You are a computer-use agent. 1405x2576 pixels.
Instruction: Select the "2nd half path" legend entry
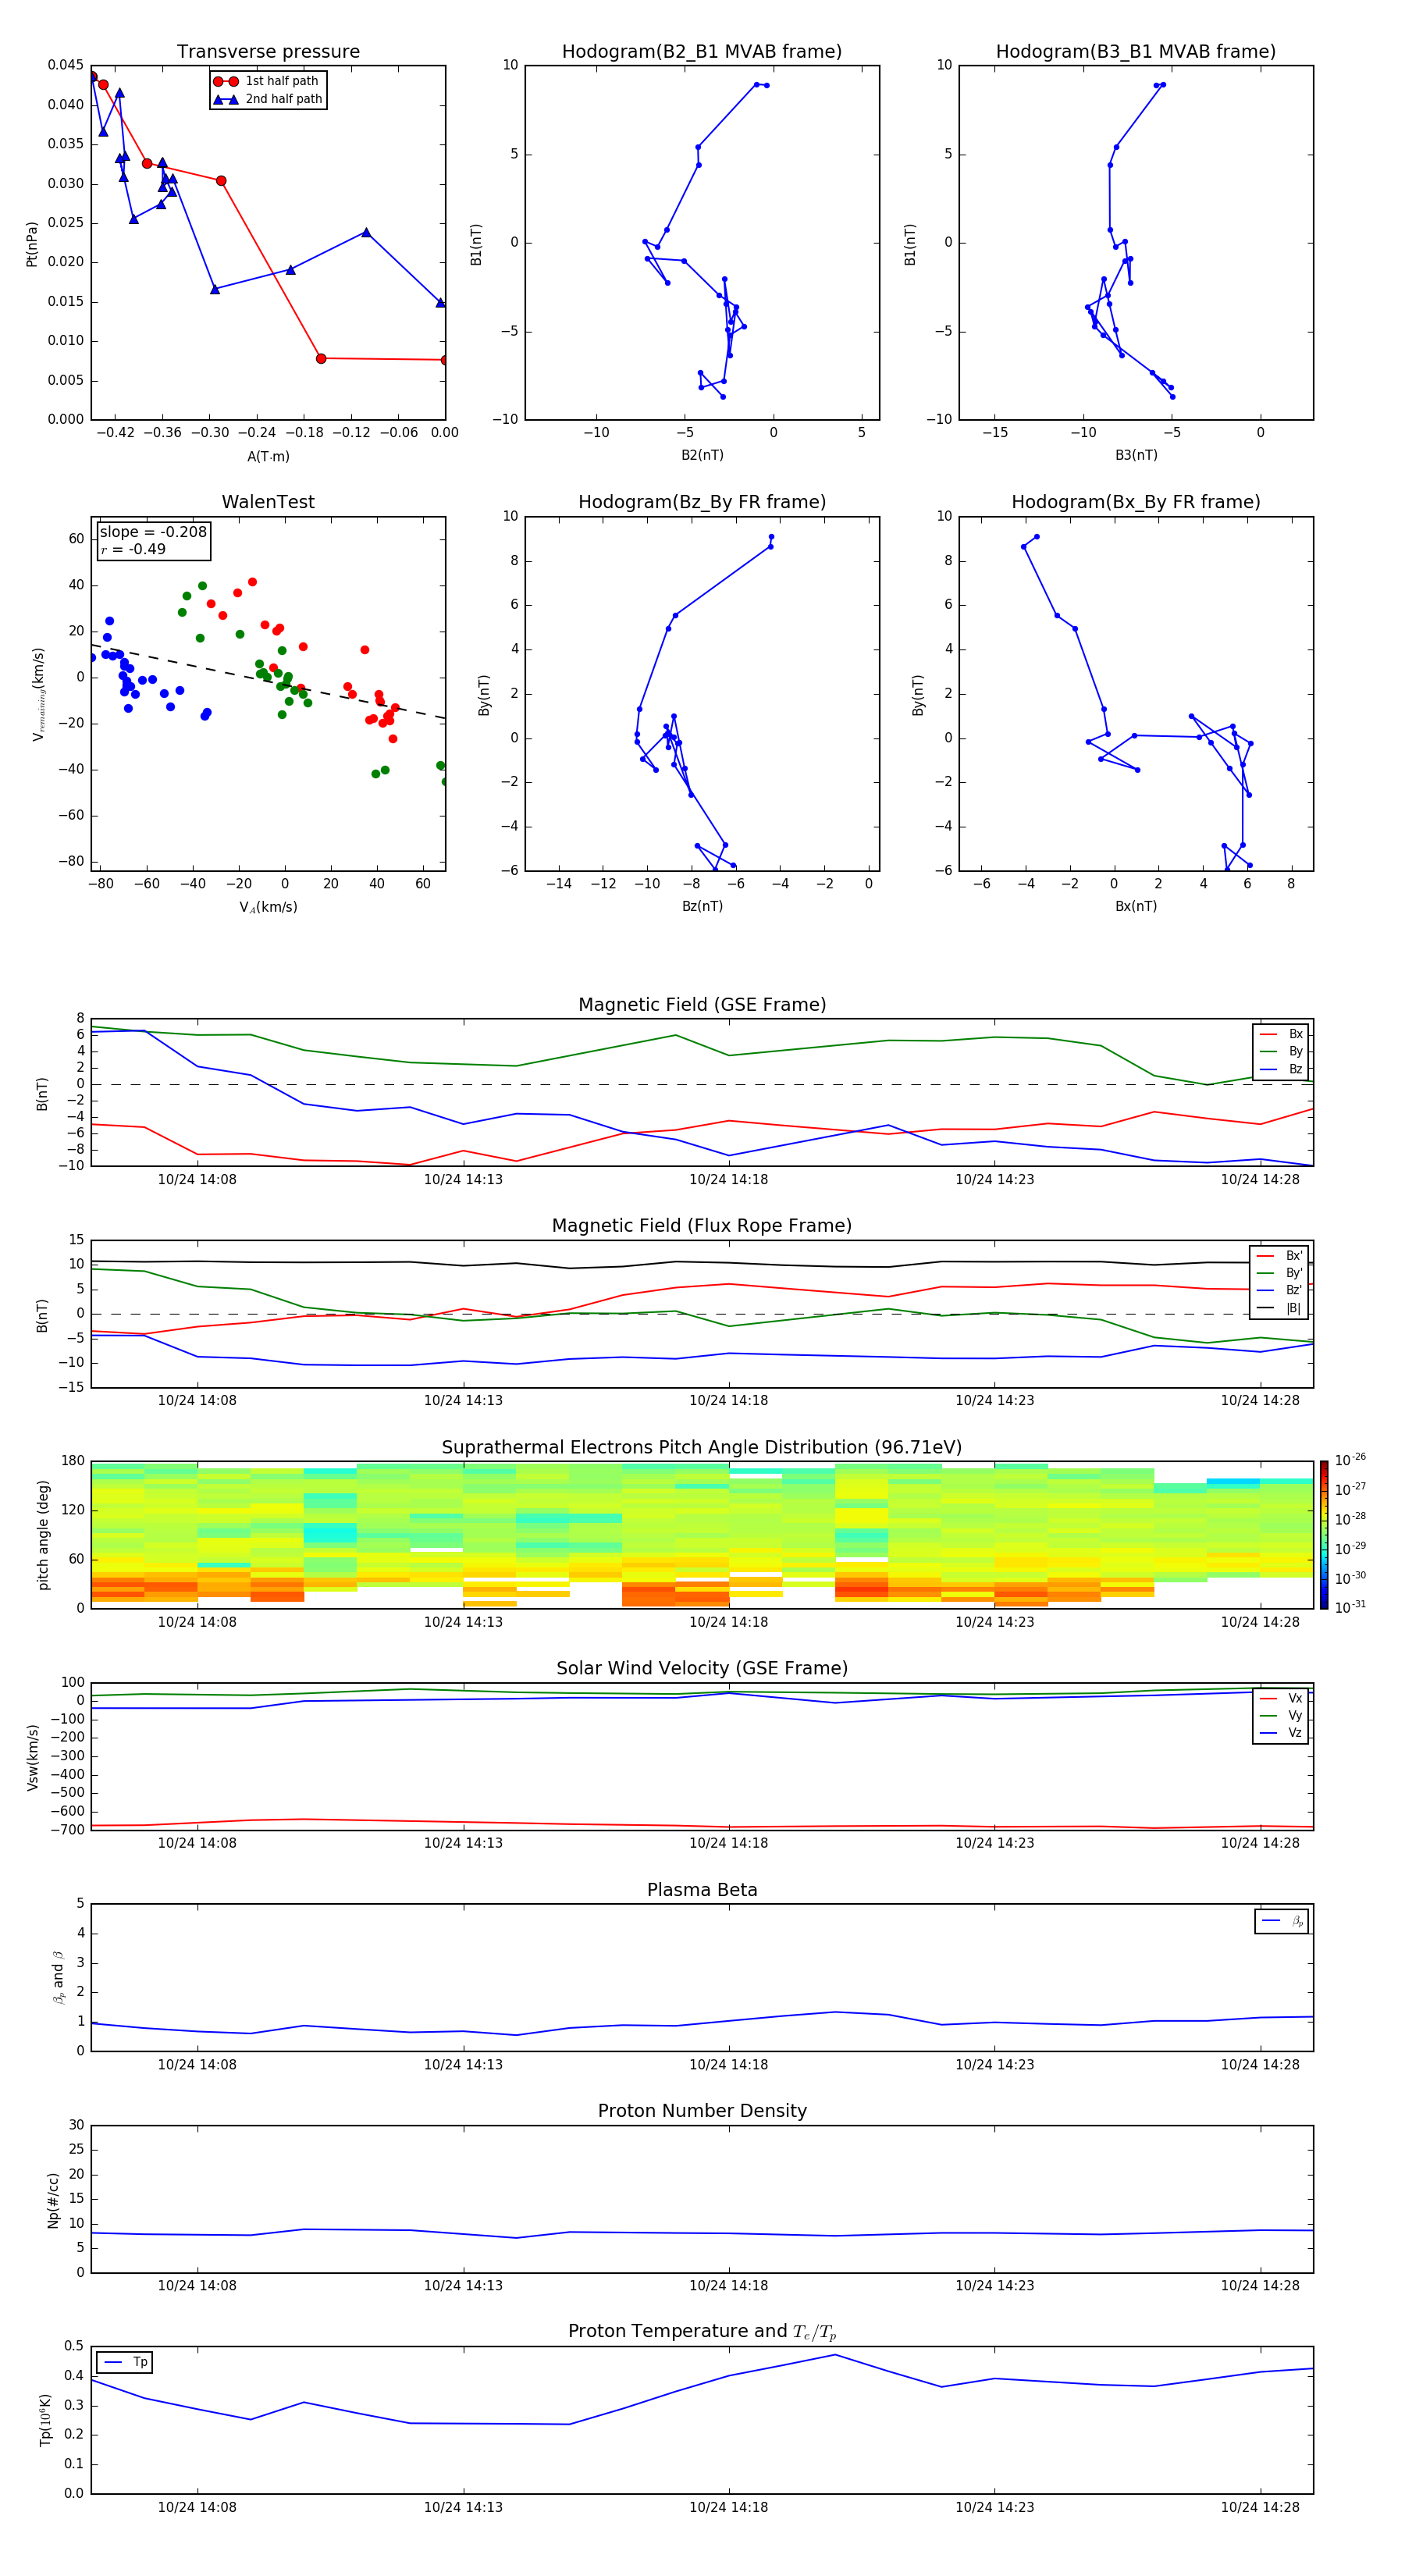[268, 99]
